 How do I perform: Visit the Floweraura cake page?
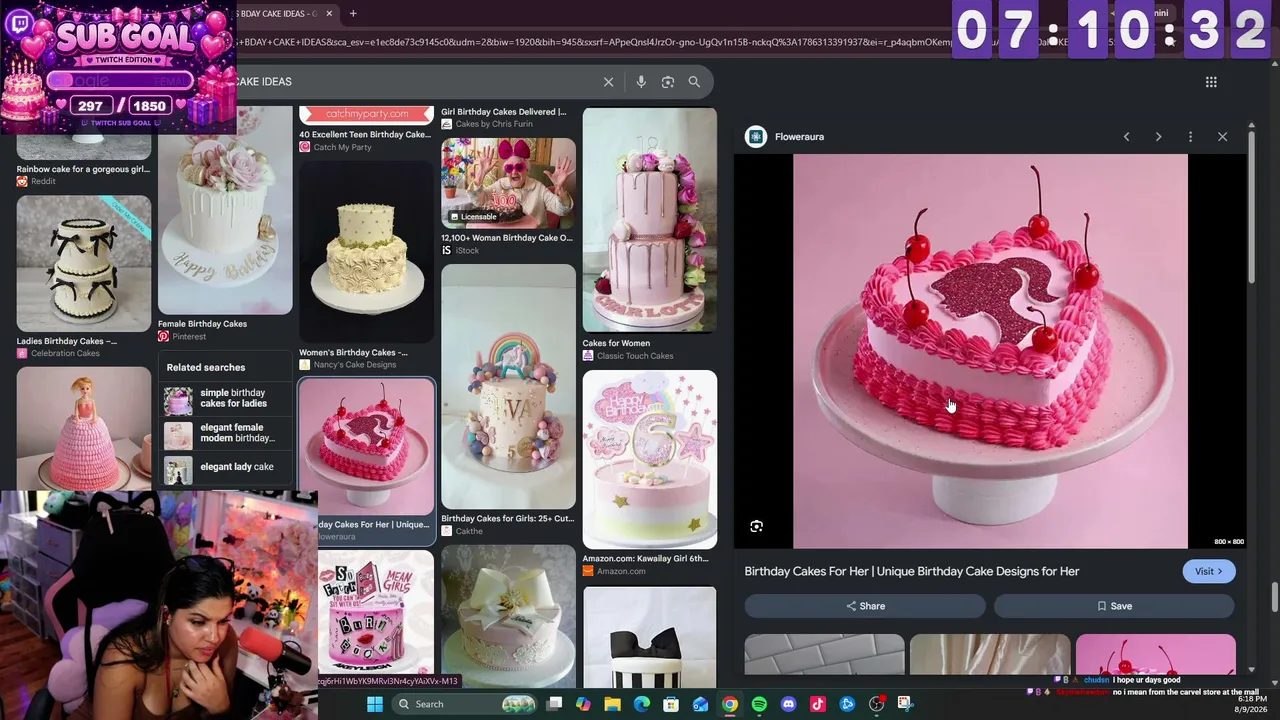[x=1209, y=571]
